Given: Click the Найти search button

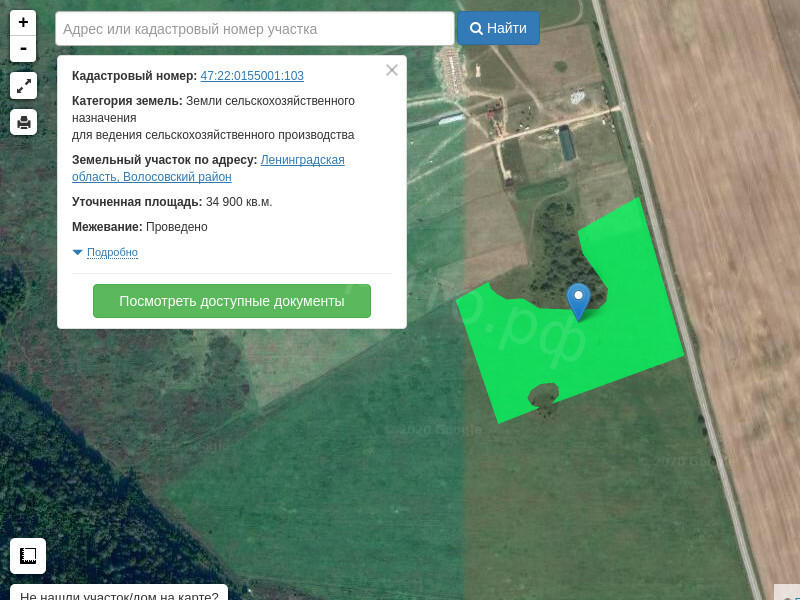Looking at the screenshot, I should (x=498, y=28).
